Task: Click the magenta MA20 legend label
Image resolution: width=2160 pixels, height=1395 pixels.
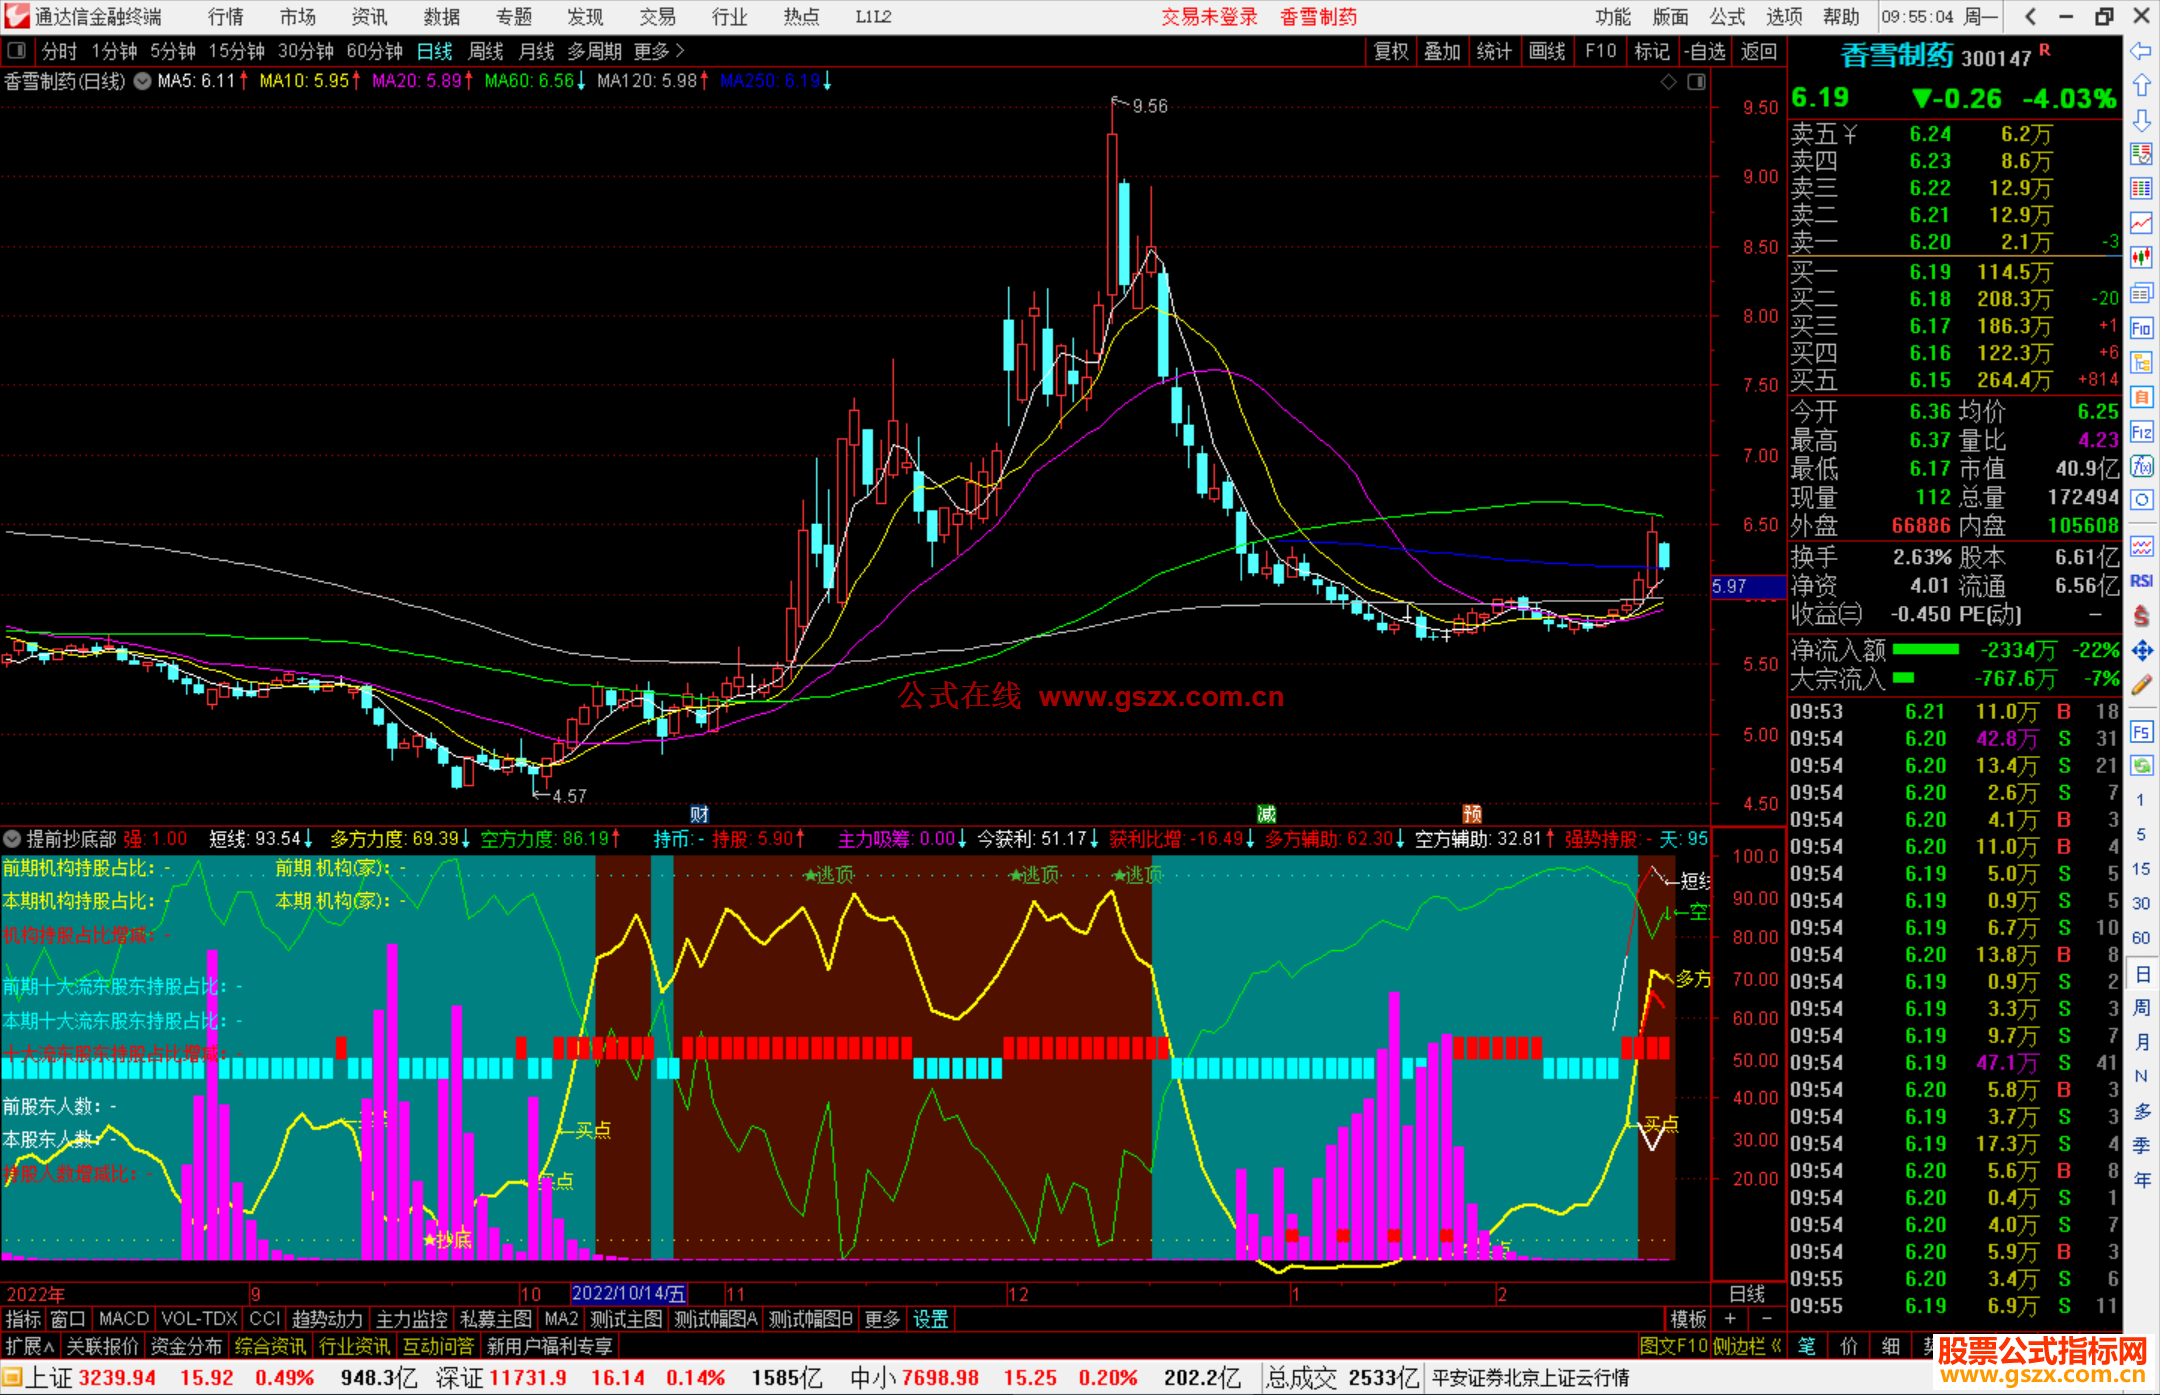Action: (x=418, y=81)
